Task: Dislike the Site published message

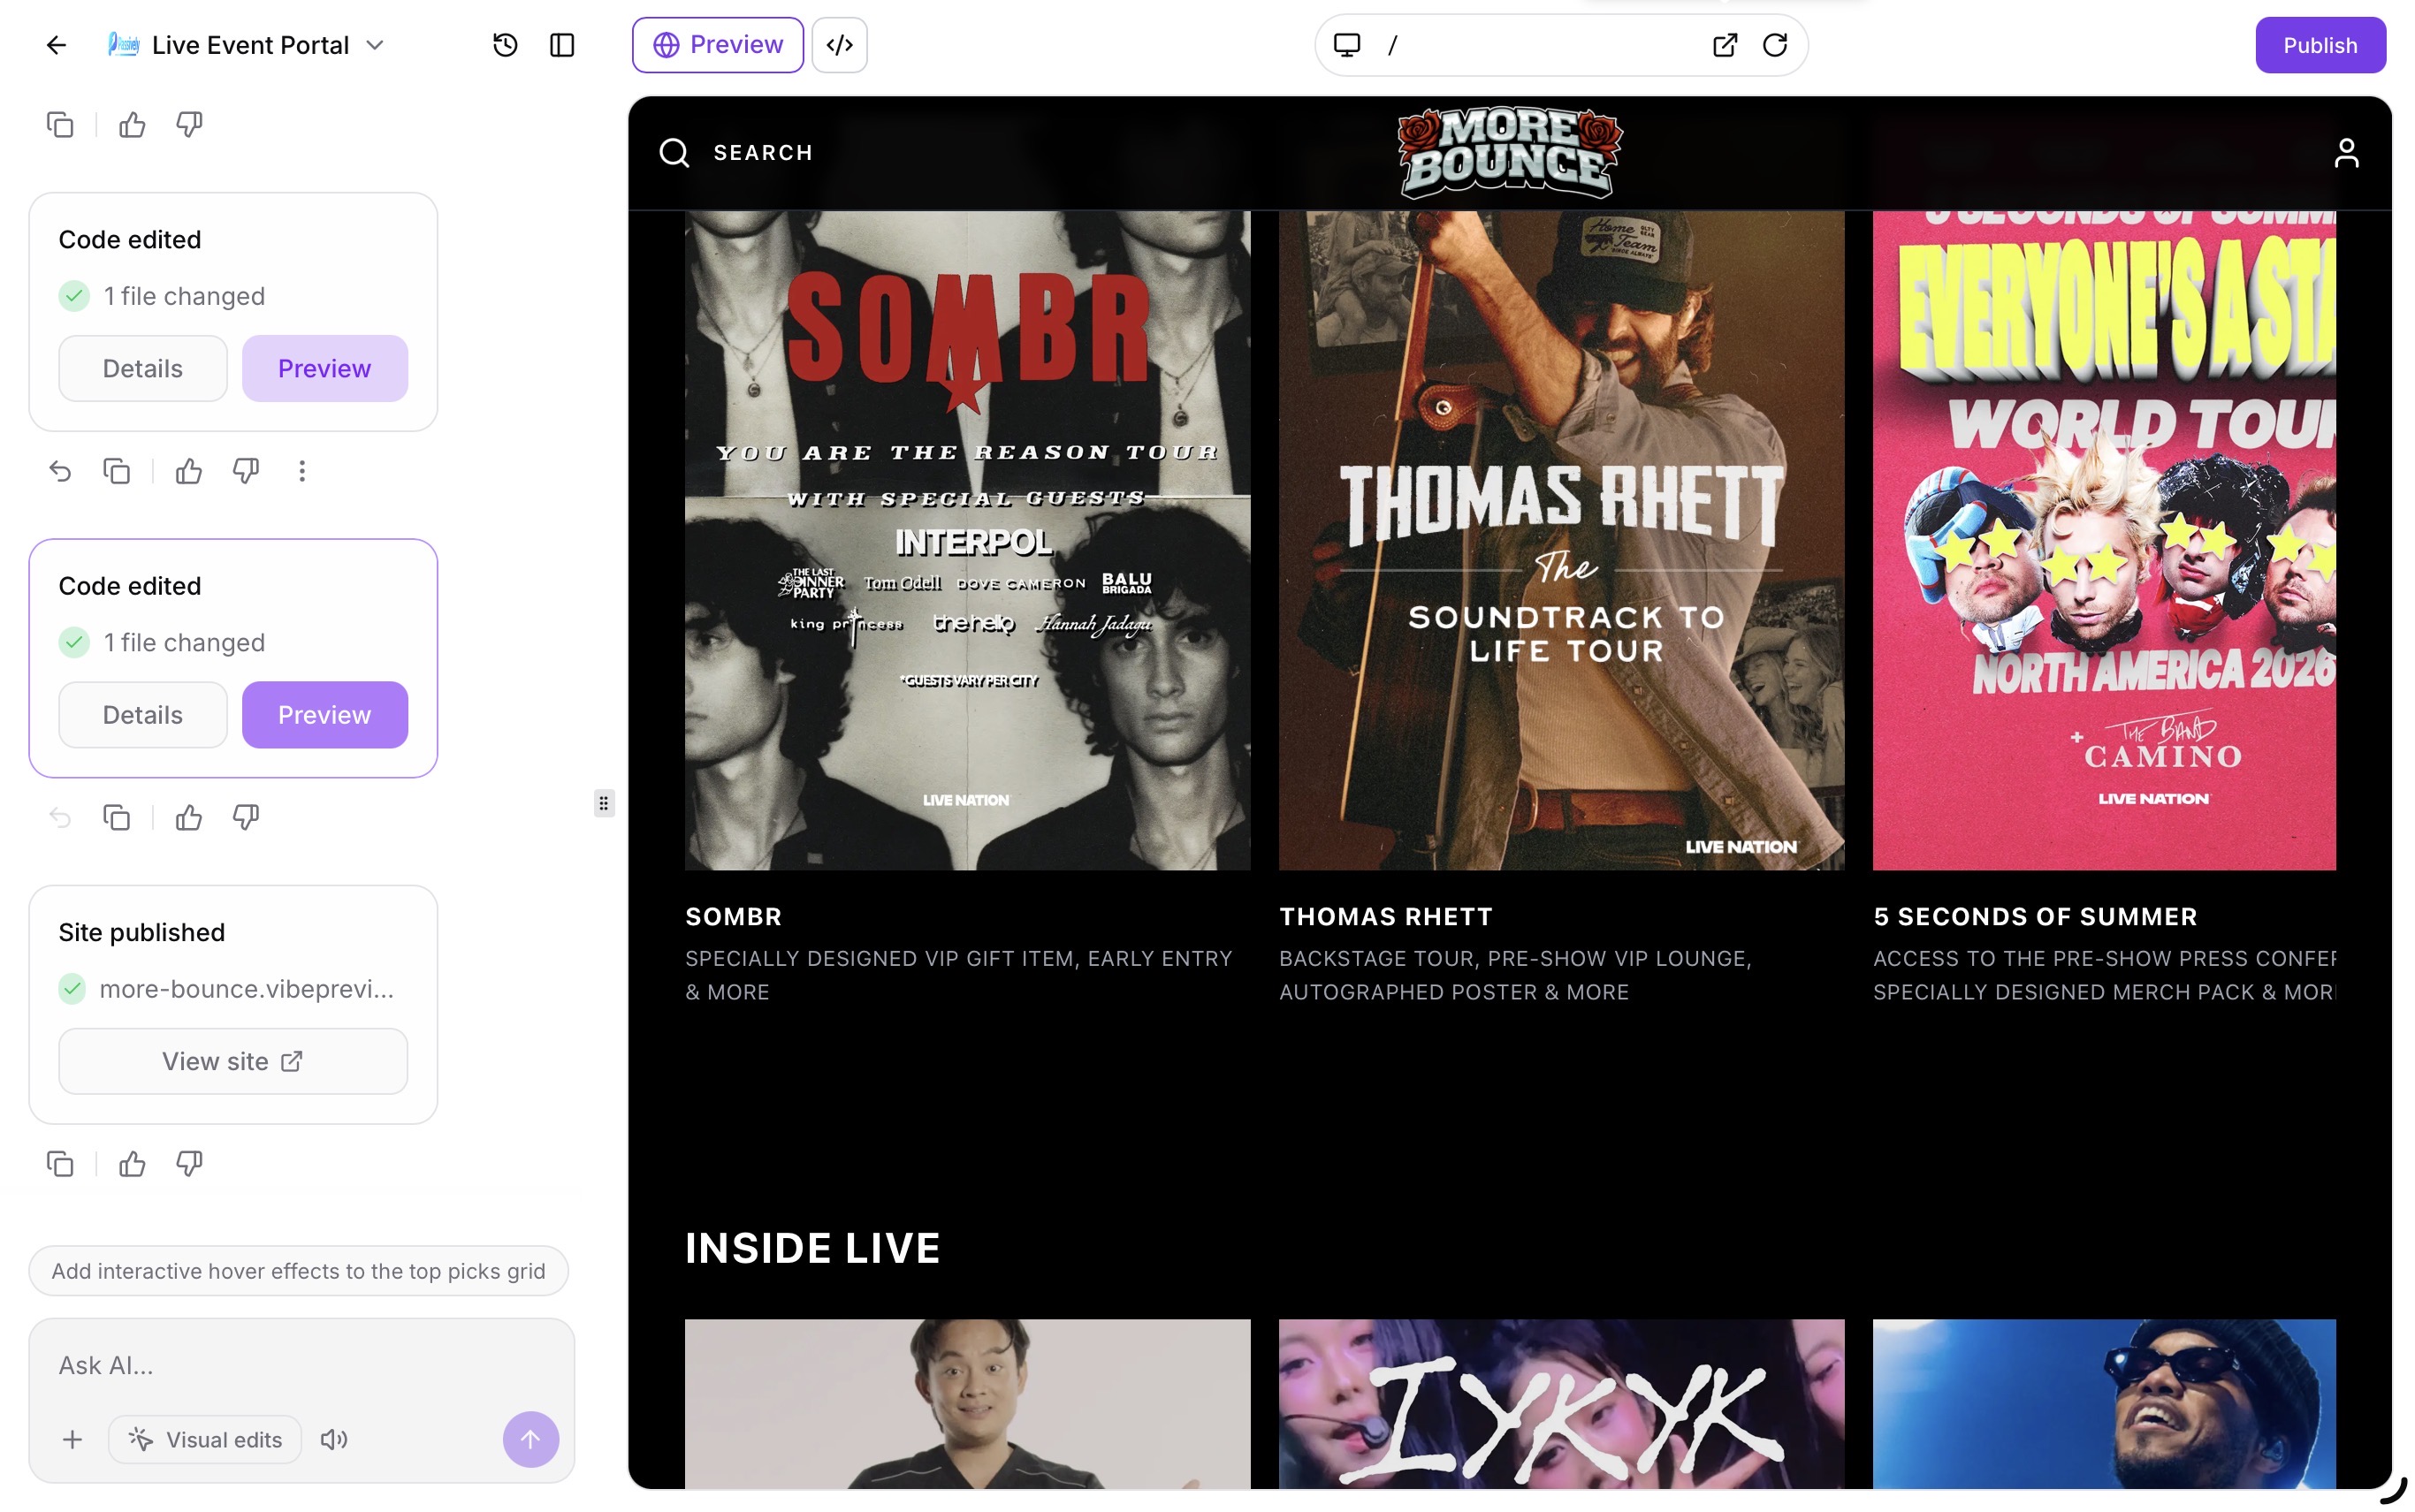Action: pyautogui.click(x=189, y=1164)
